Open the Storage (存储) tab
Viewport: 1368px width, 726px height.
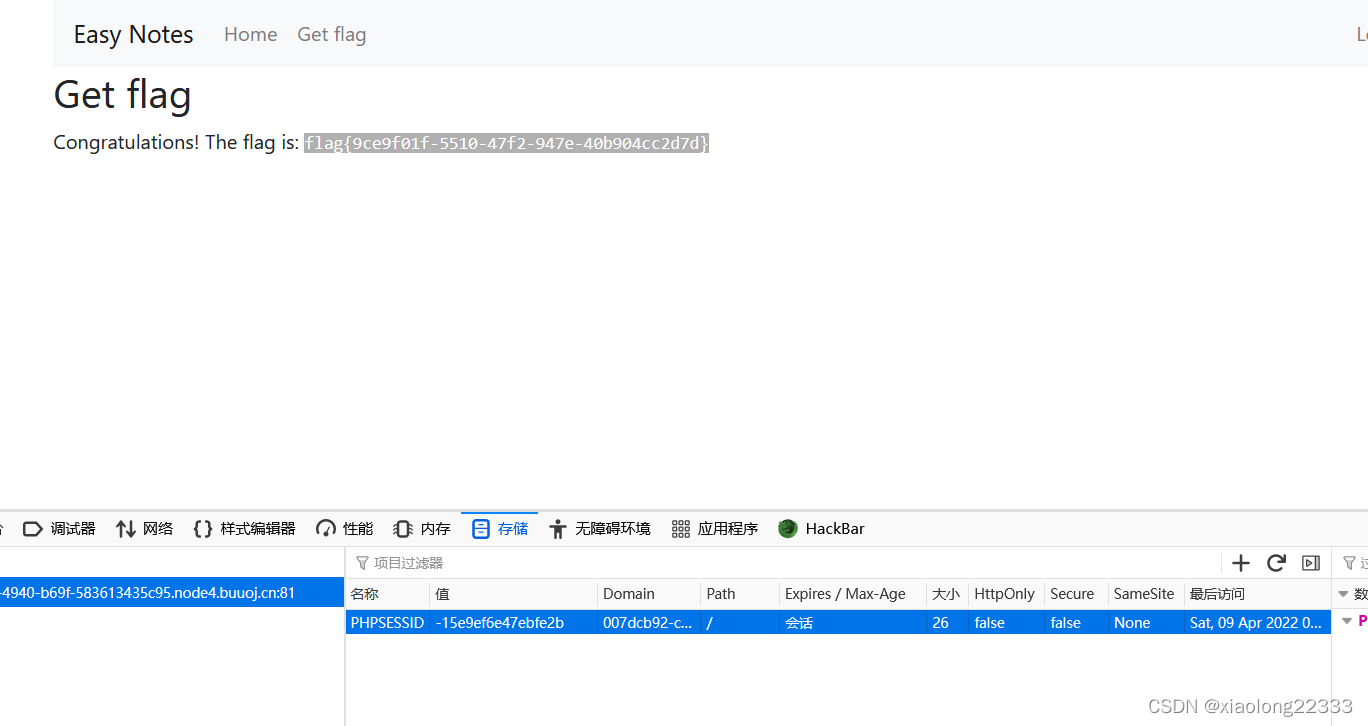point(500,529)
